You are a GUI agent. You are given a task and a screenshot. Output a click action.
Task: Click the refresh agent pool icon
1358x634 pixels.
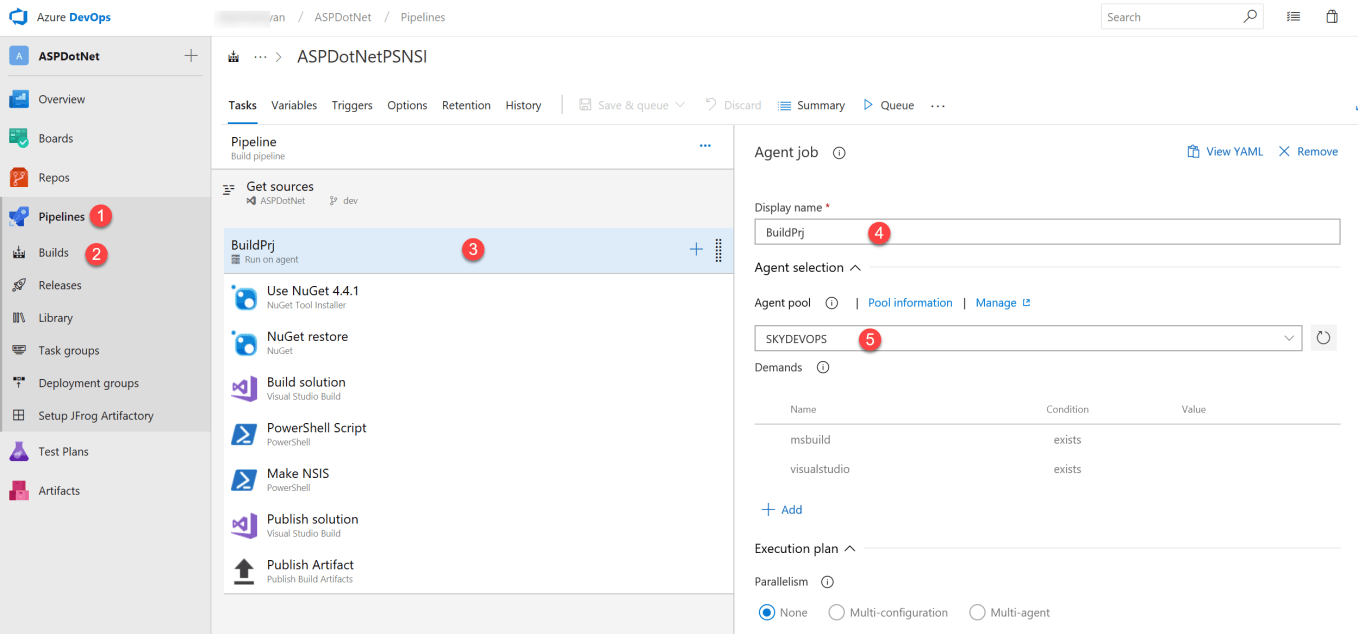(x=1323, y=338)
